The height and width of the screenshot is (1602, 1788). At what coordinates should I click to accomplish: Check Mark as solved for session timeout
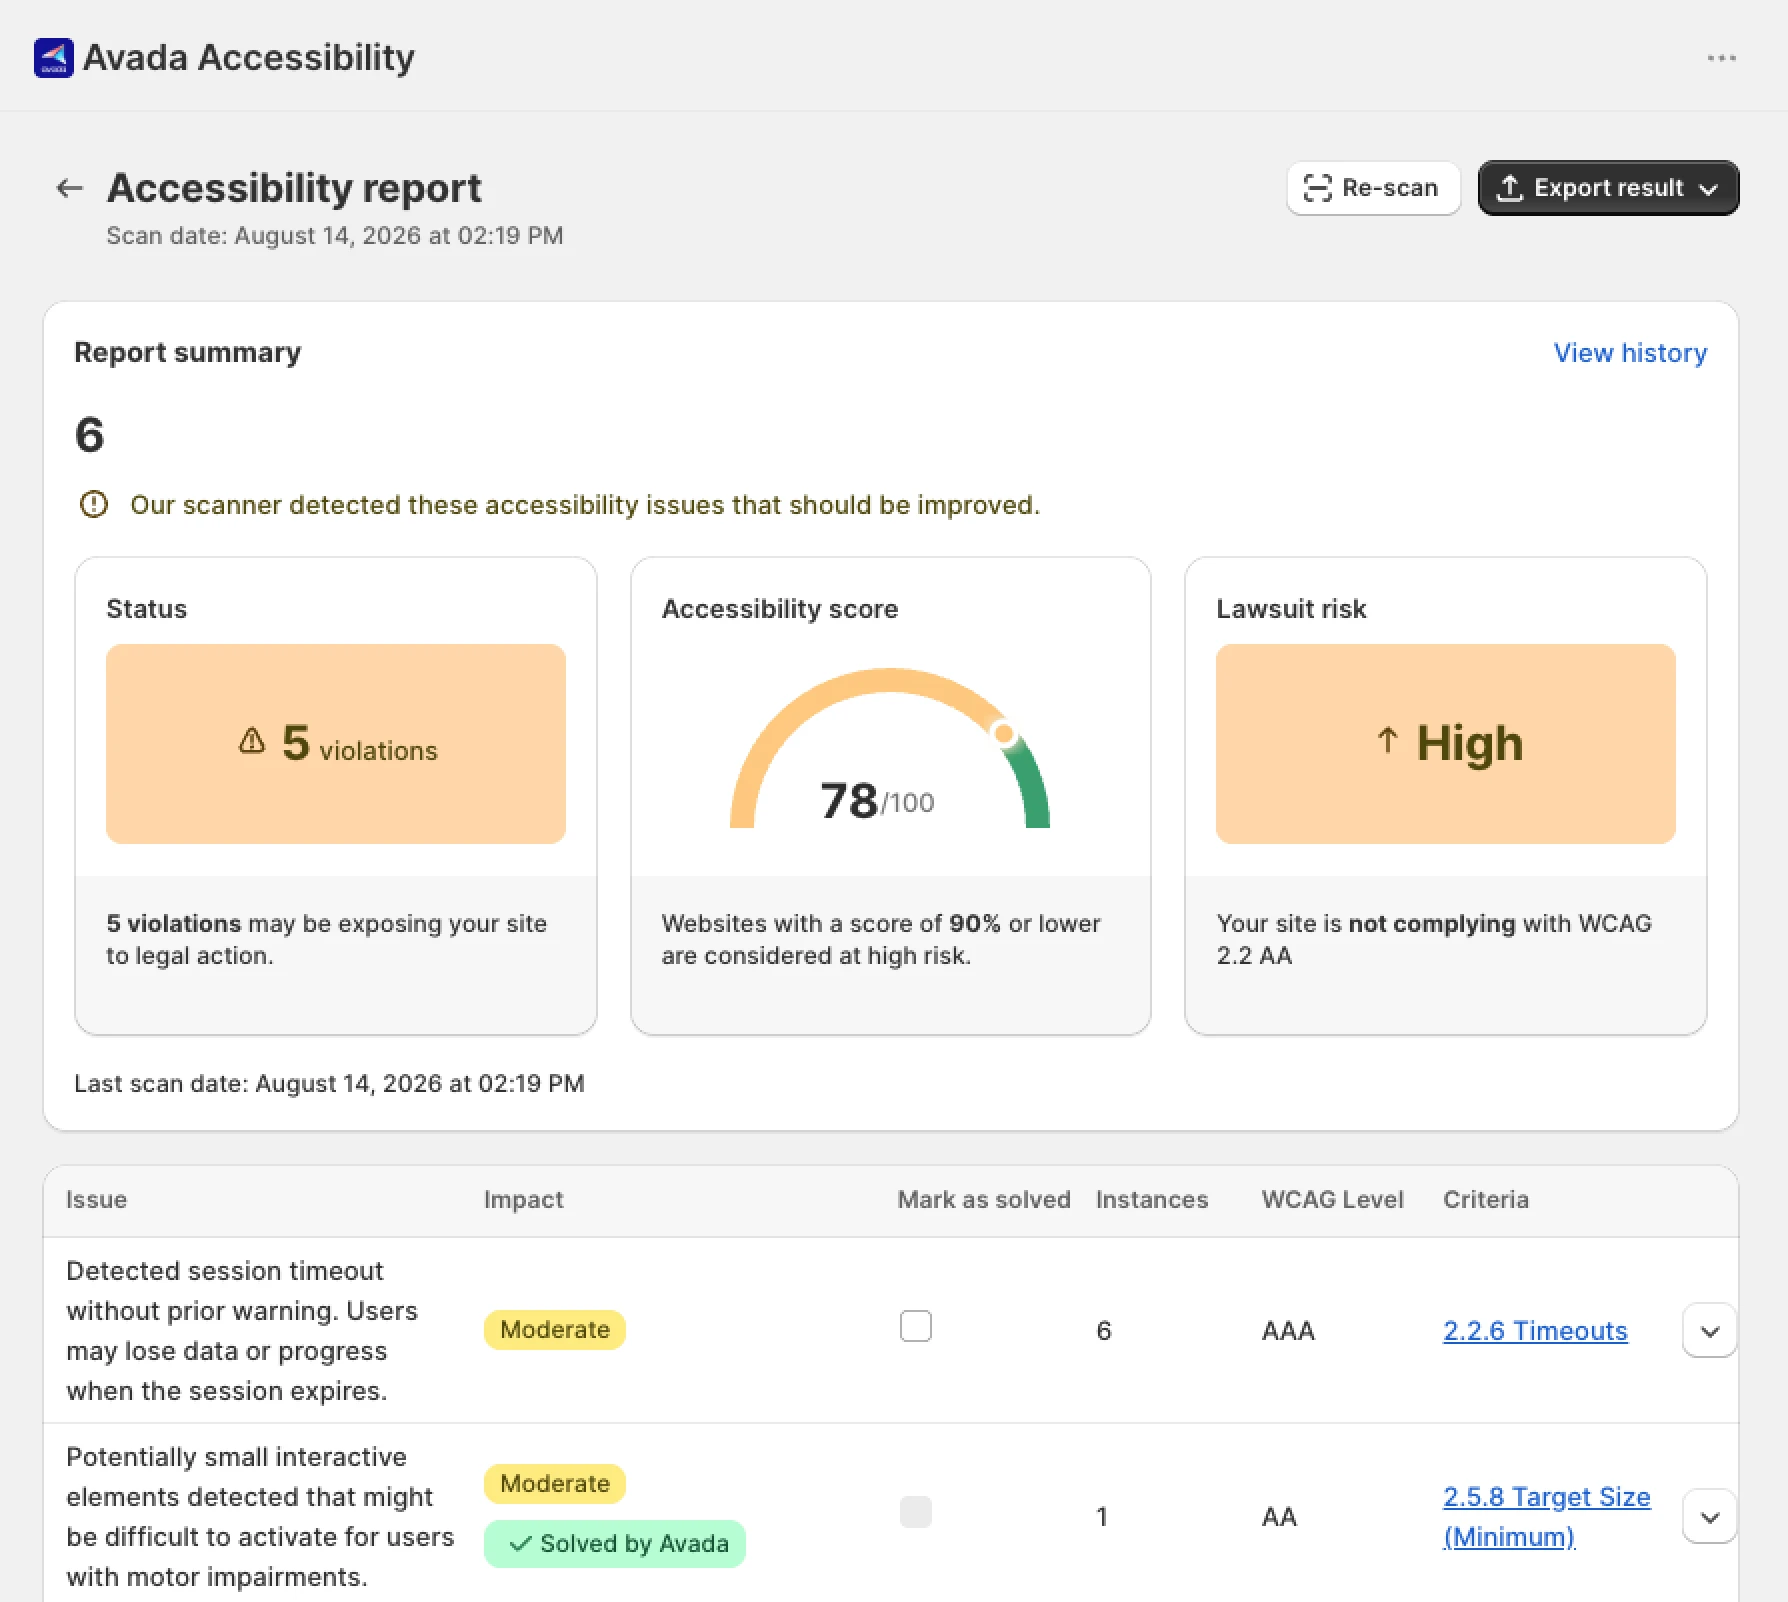click(915, 1326)
